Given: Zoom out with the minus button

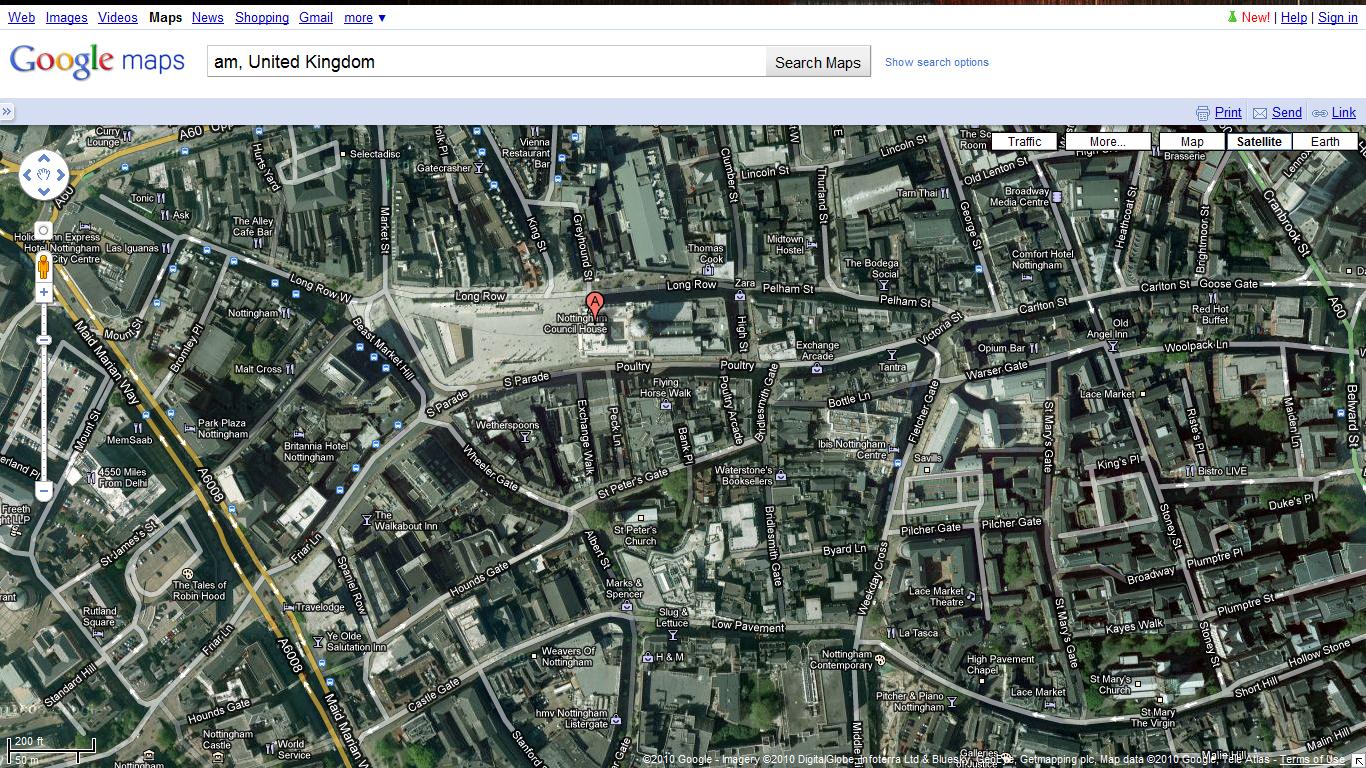Looking at the screenshot, I should point(44,491).
